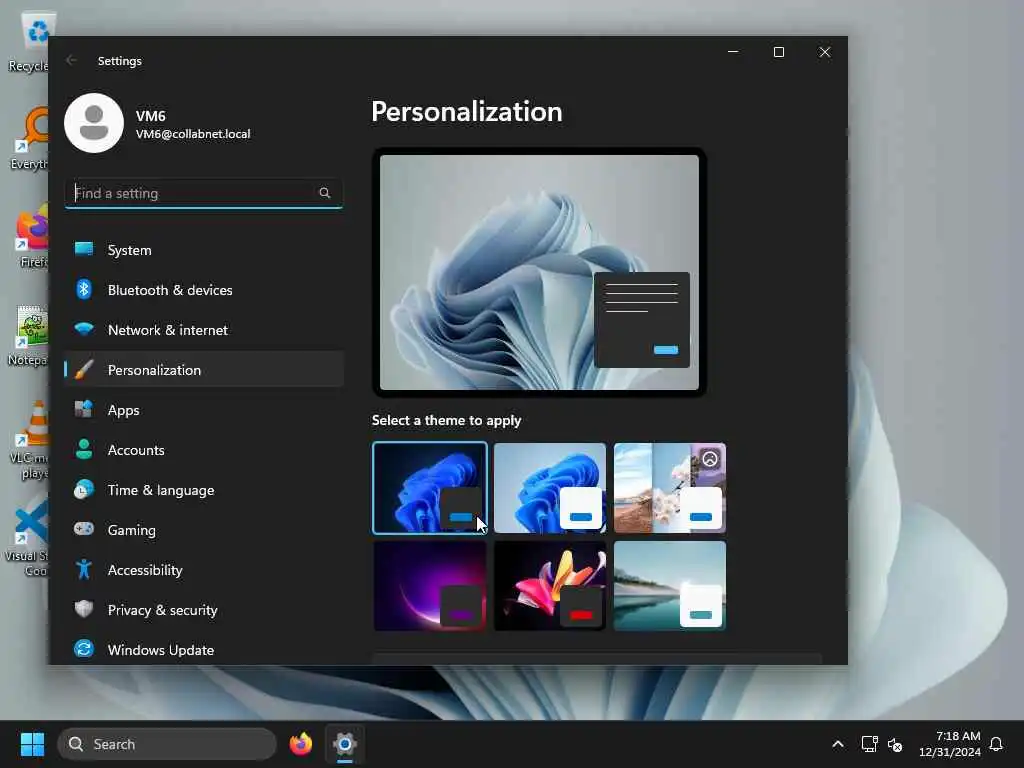1024x768 pixels.
Task: Open the Gaming controller icon
Action: pyautogui.click(x=84, y=529)
